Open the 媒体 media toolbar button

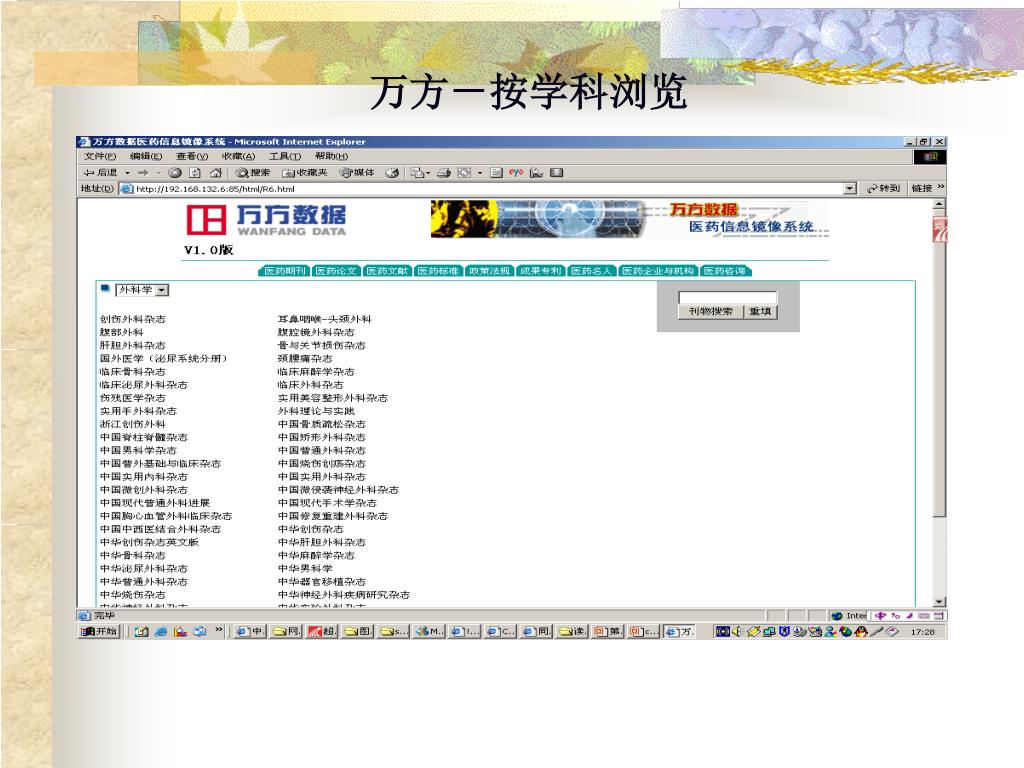(x=357, y=172)
